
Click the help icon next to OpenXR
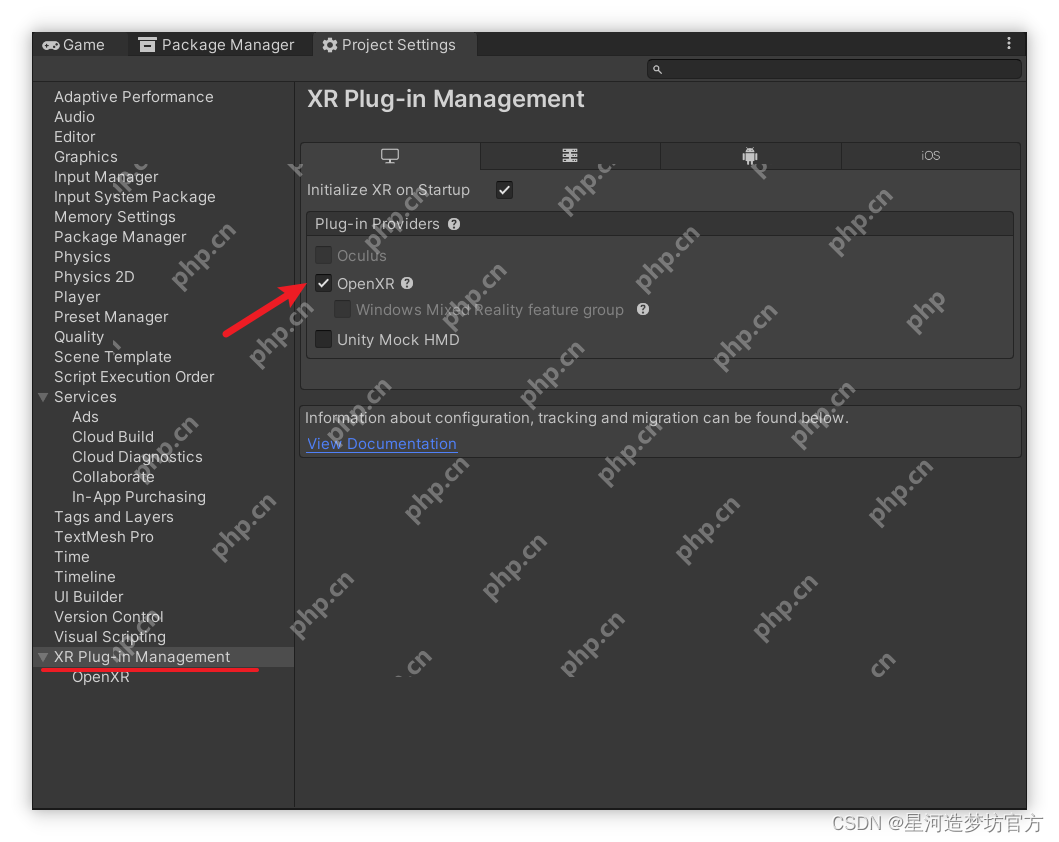point(407,284)
